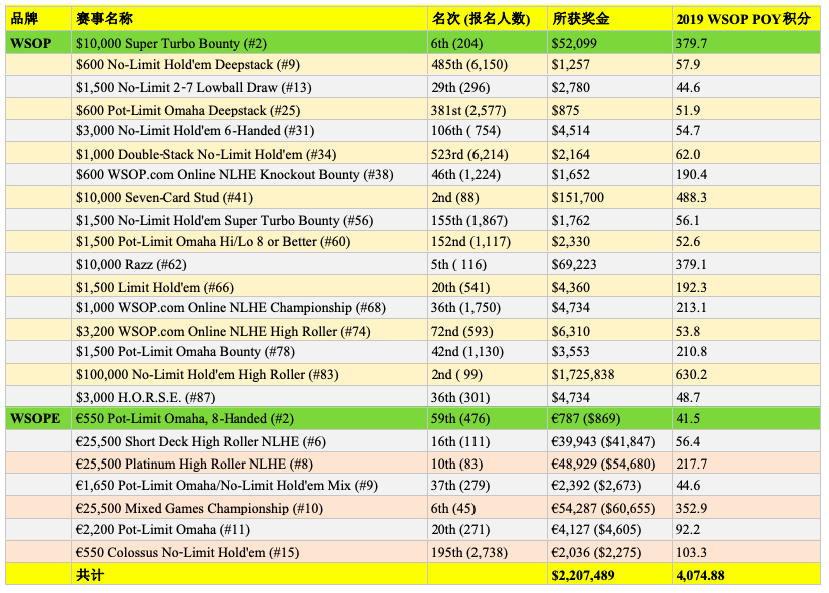Click the $3,000 H.O.R.S.E. (#87) cell
This screenshot has height=593, width=829.
pyautogui.click(x=249, y=396)
